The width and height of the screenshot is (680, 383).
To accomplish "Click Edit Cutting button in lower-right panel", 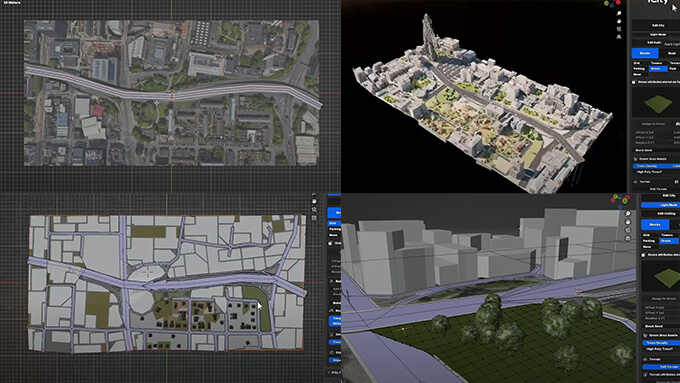I will (660, 213).
